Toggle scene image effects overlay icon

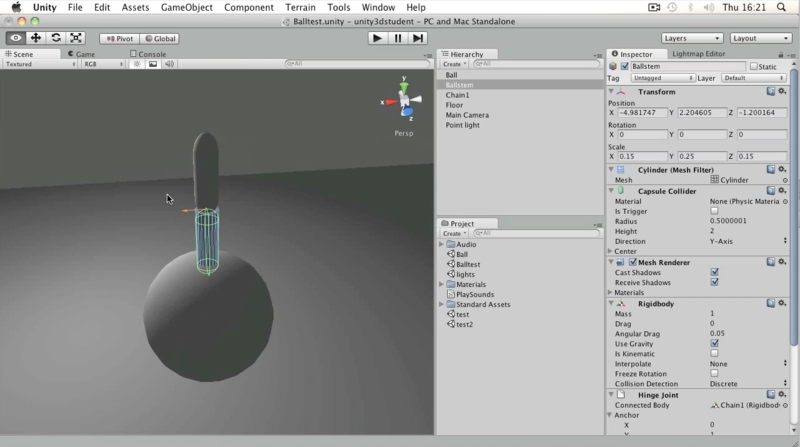coord(153,64)
